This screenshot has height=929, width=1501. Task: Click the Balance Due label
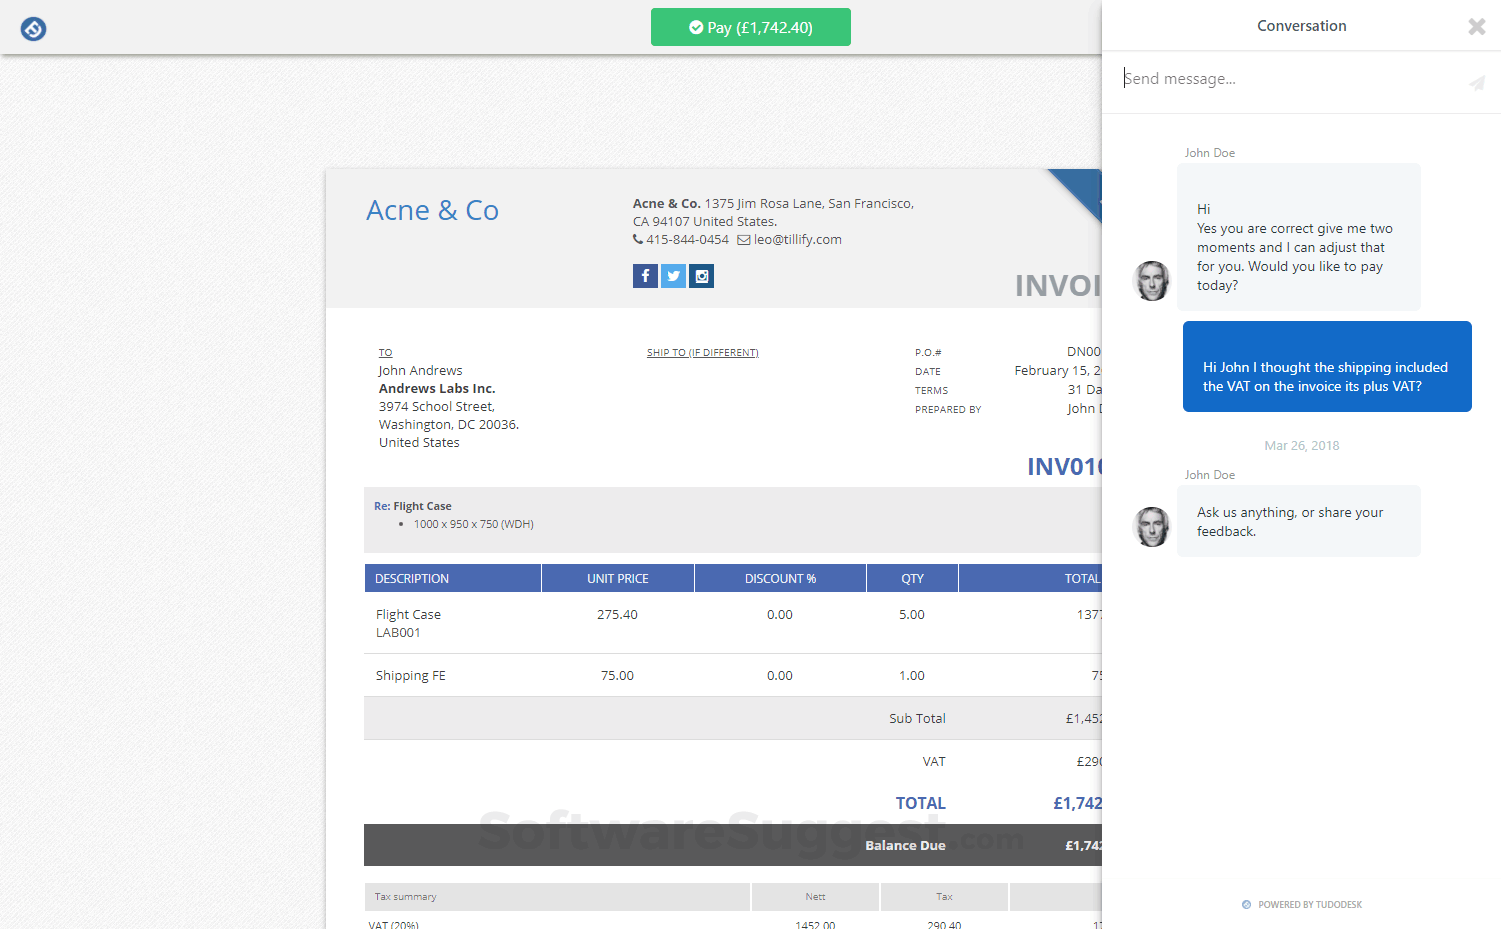point(905,846)
